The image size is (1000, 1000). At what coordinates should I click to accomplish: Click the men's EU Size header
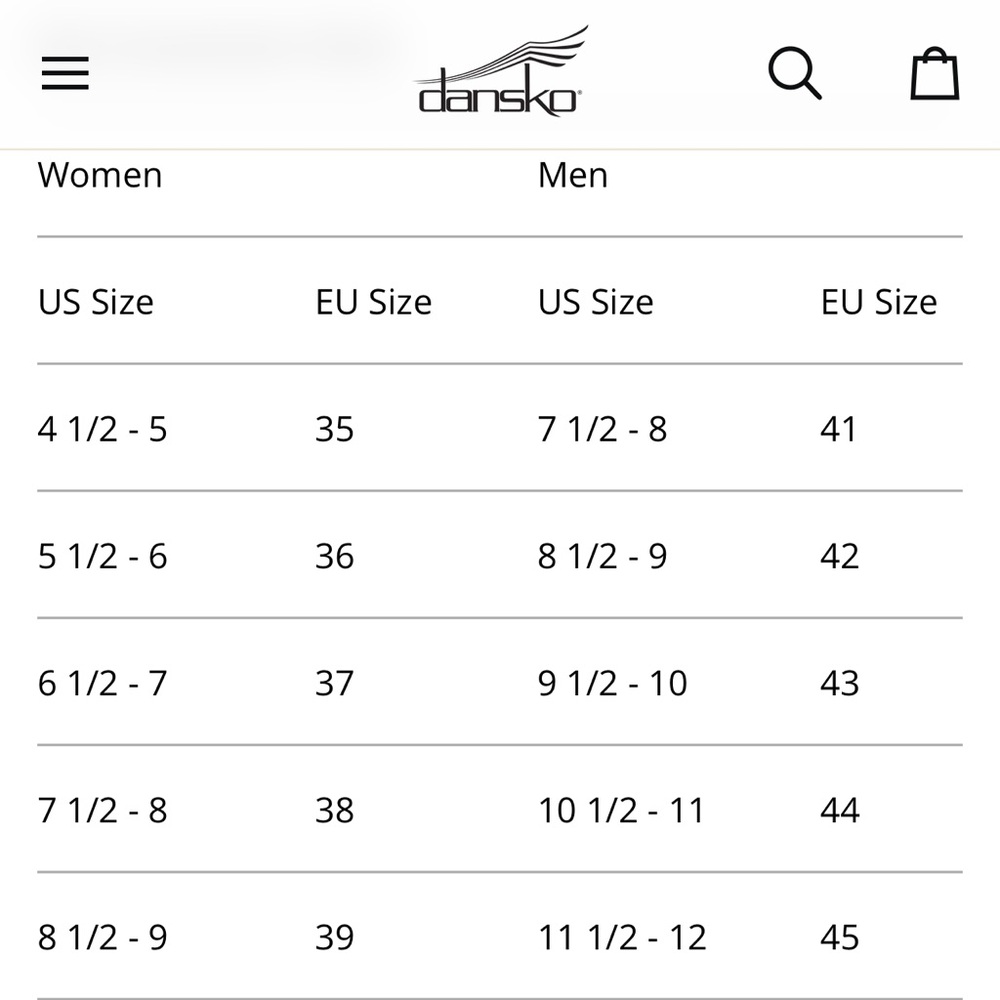click(879, 302)
